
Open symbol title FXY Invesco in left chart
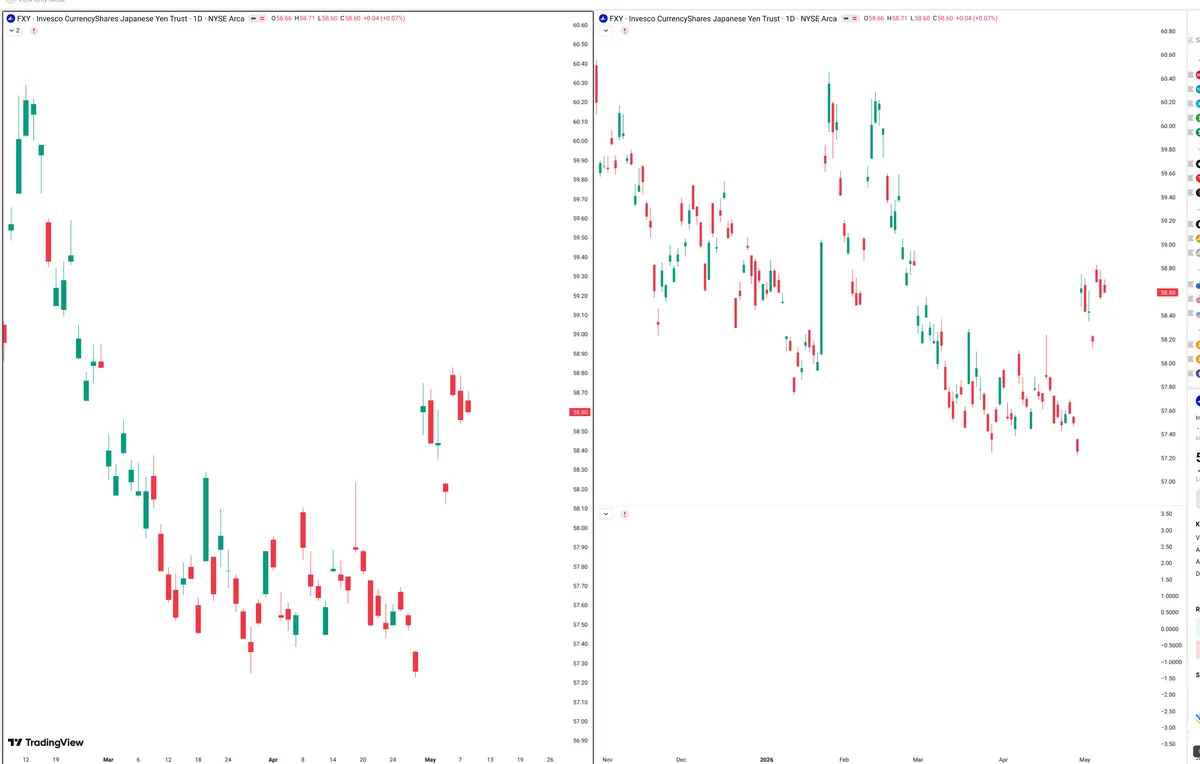131,19
